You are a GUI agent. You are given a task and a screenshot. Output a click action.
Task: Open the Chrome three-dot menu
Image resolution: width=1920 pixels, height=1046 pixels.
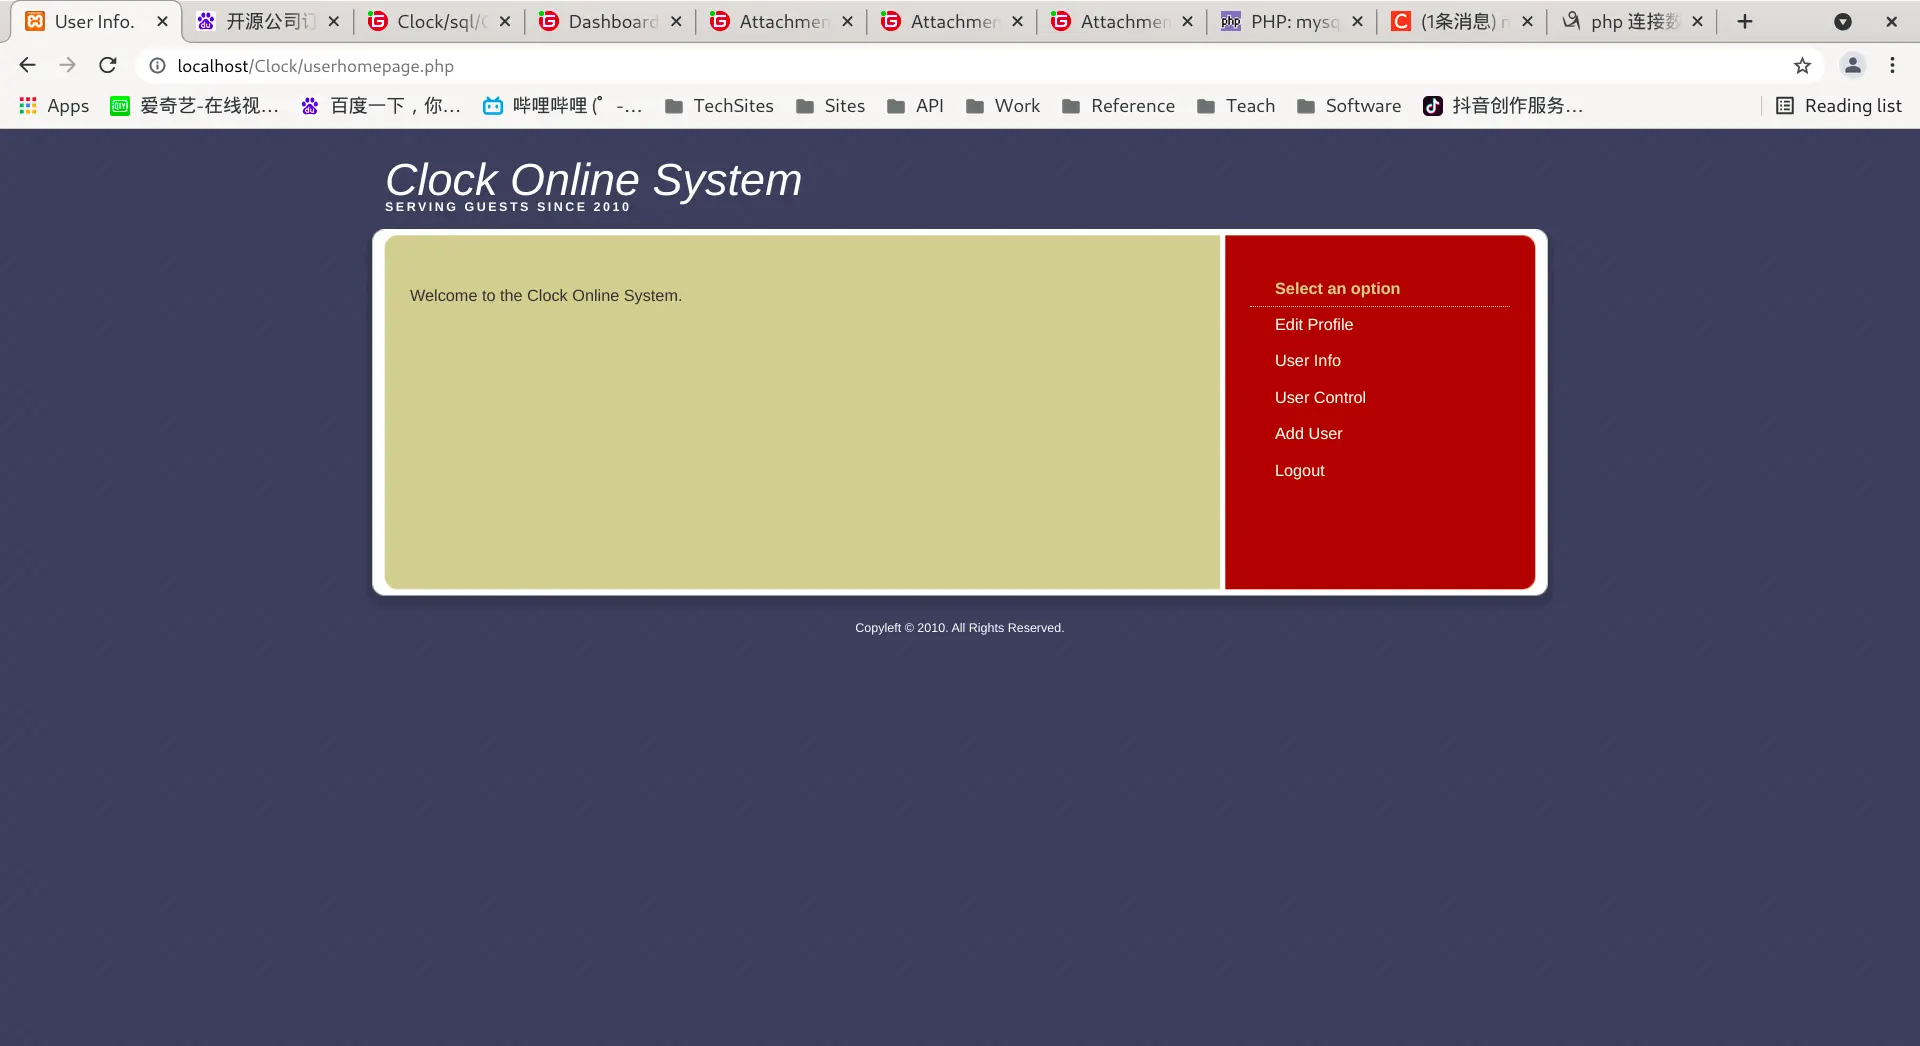tap(1892, 65)
